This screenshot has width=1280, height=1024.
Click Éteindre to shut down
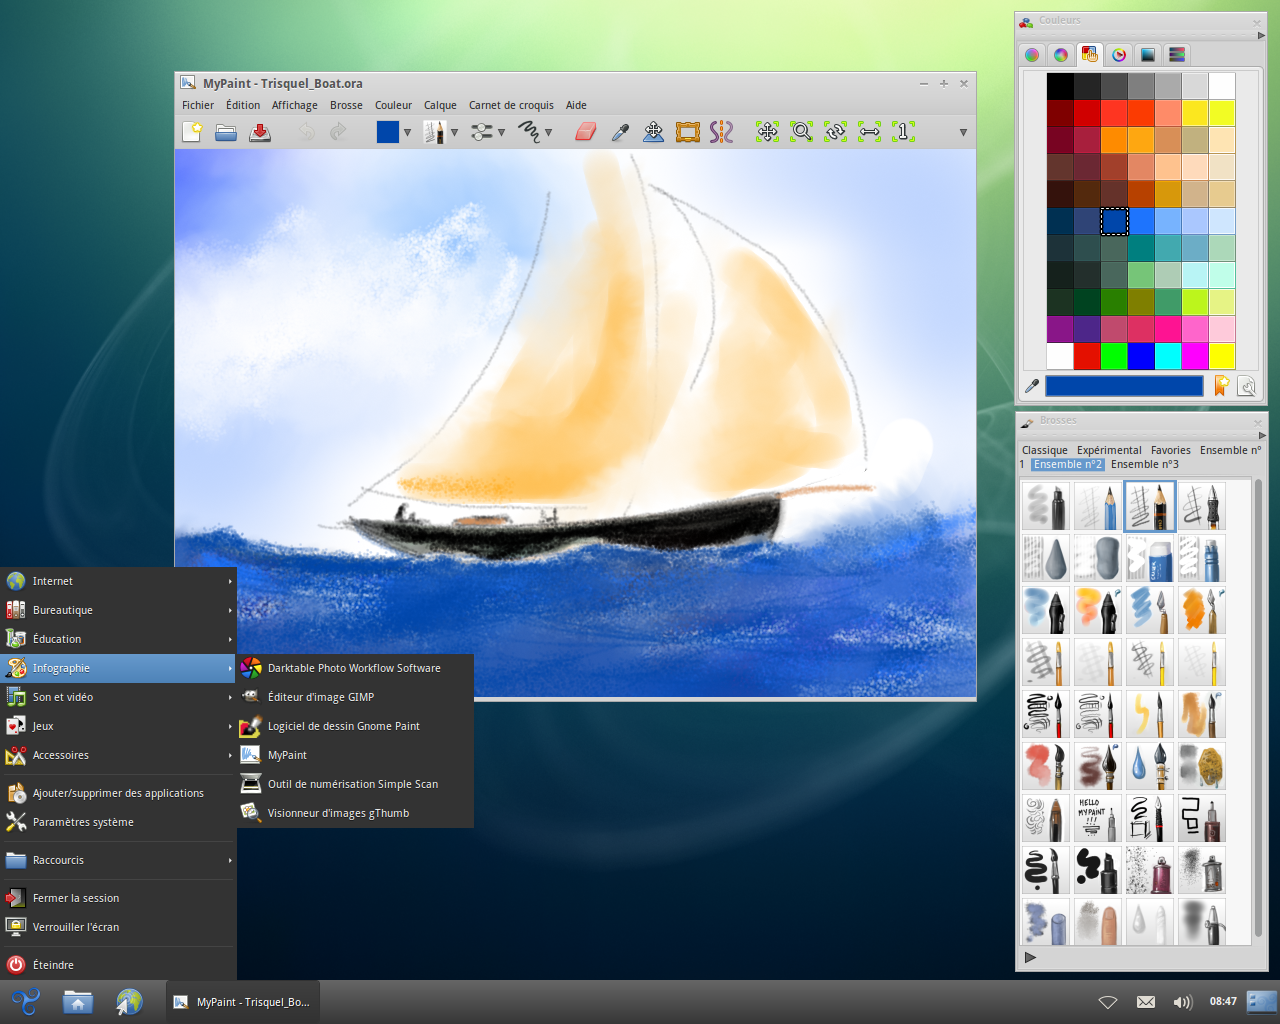click(x=118, y=965)
